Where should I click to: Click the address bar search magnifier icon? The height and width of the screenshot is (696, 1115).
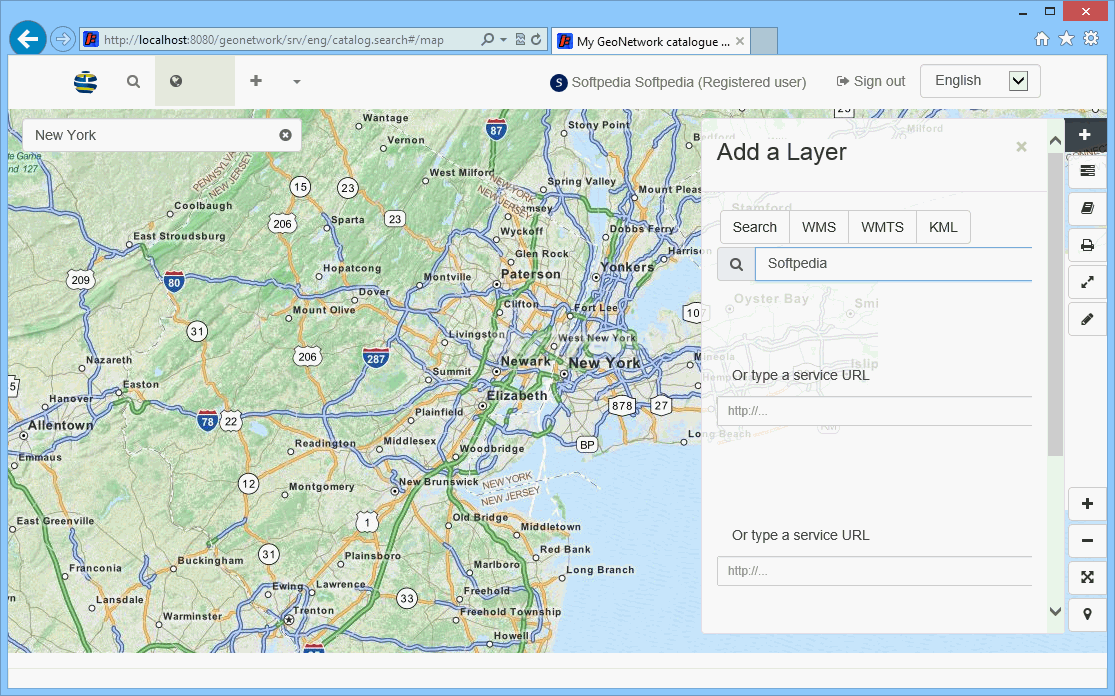coord(487,40)
